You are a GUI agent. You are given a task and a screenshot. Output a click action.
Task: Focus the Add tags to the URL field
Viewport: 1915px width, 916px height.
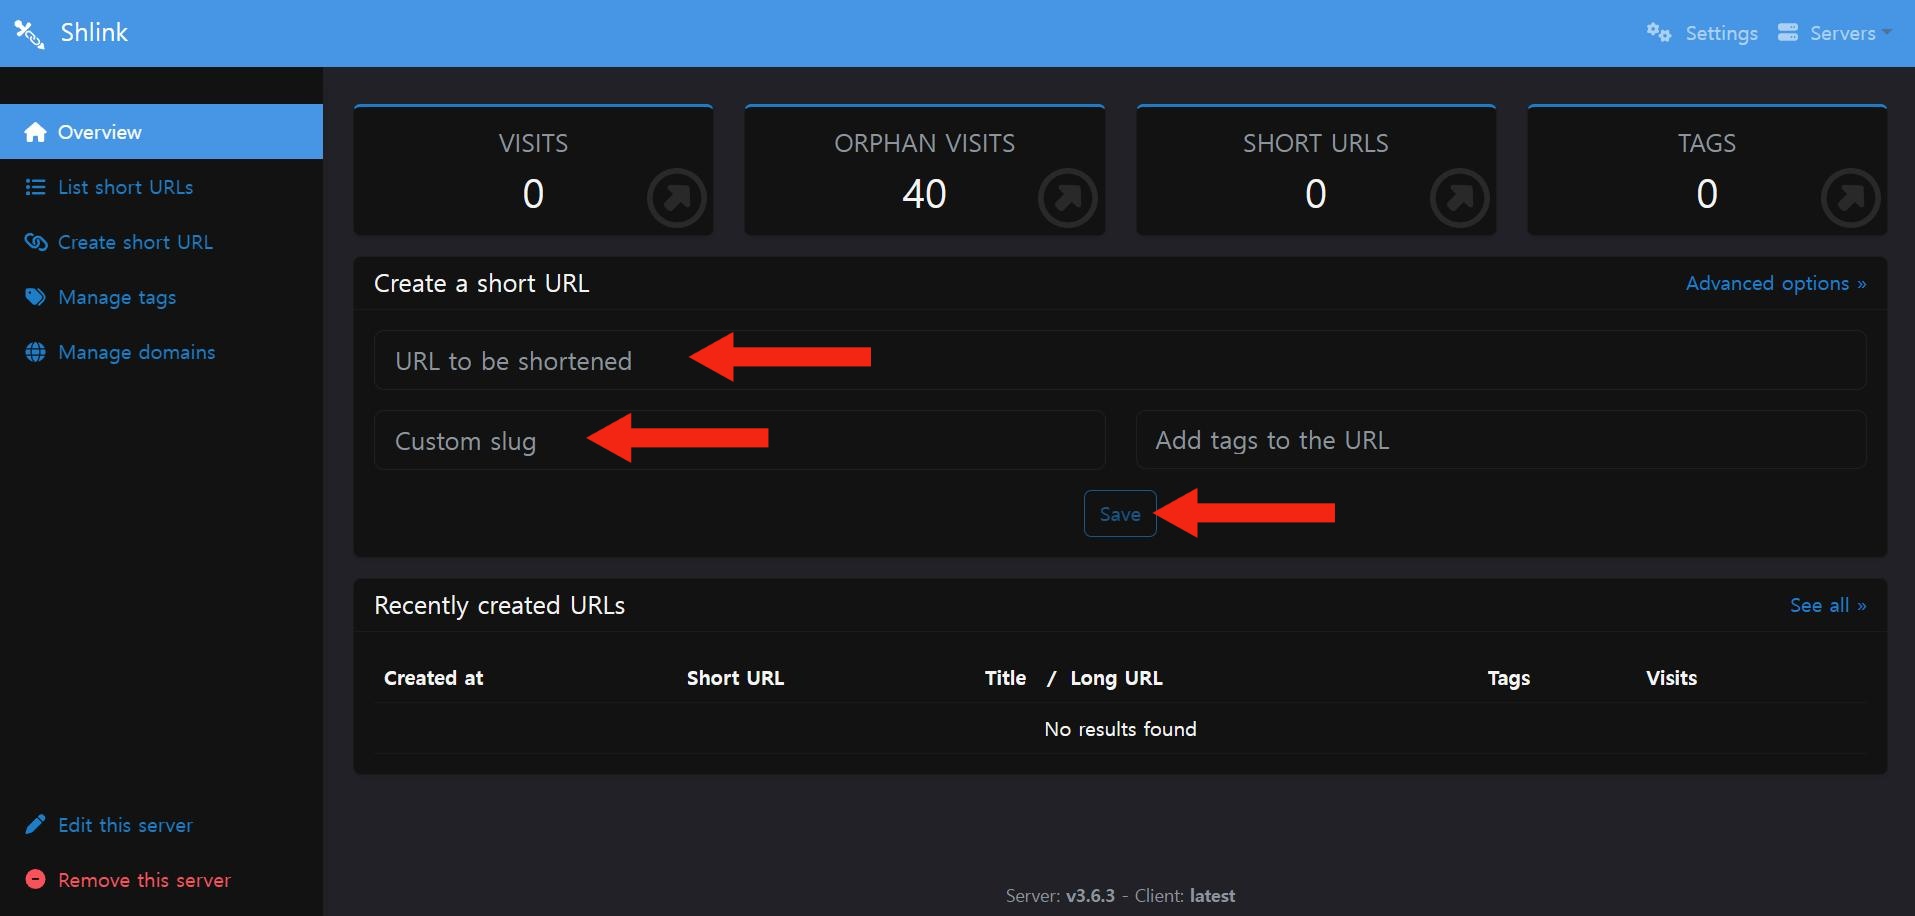[x=1500, y=440]
